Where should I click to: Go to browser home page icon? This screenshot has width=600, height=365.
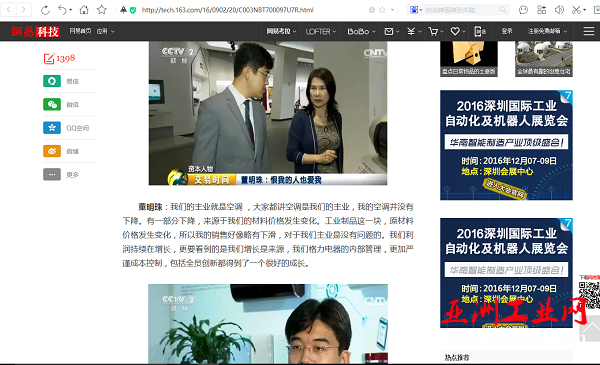[x=84, y=10]
